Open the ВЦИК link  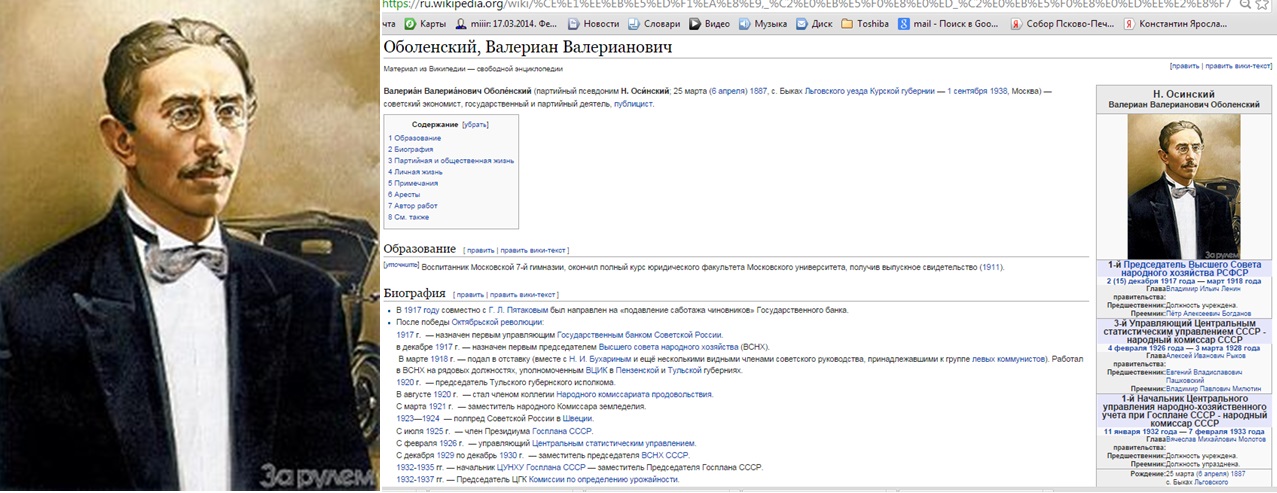point(595,370)
